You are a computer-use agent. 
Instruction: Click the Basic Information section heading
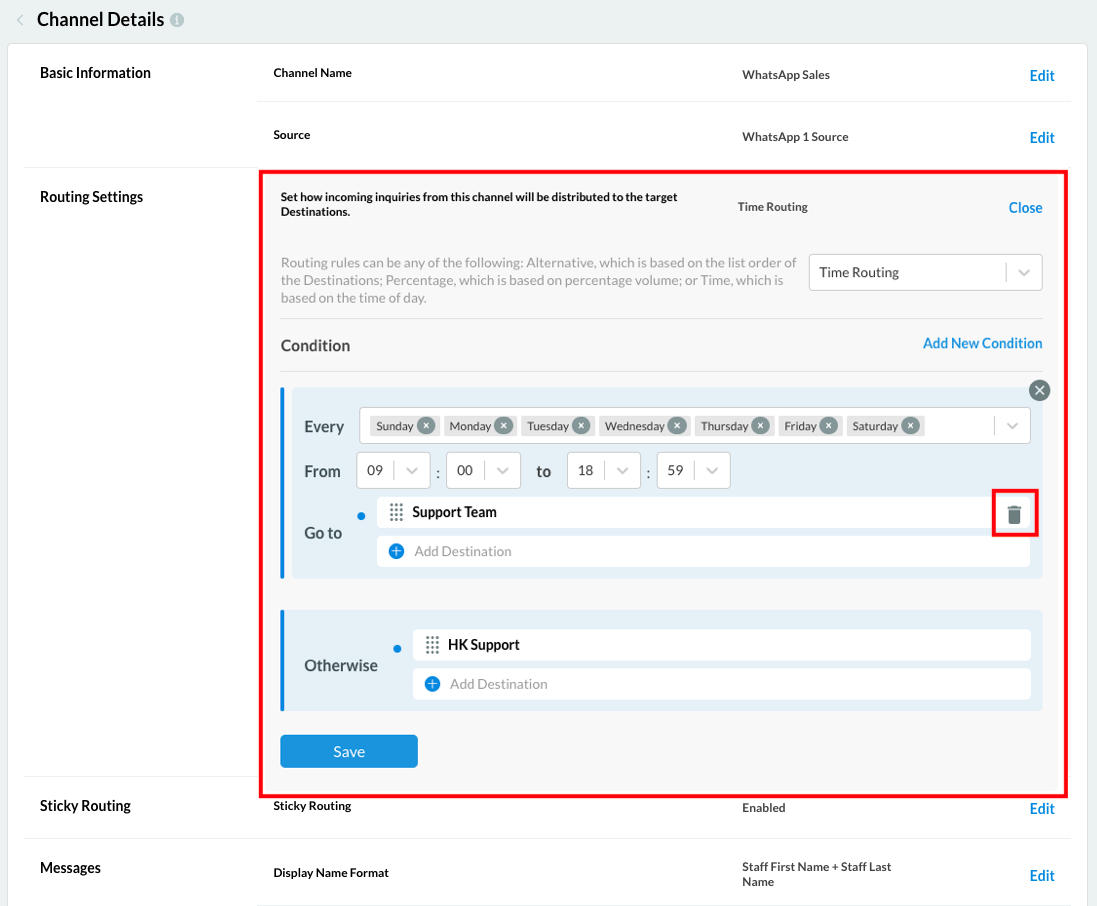[95, 73]
